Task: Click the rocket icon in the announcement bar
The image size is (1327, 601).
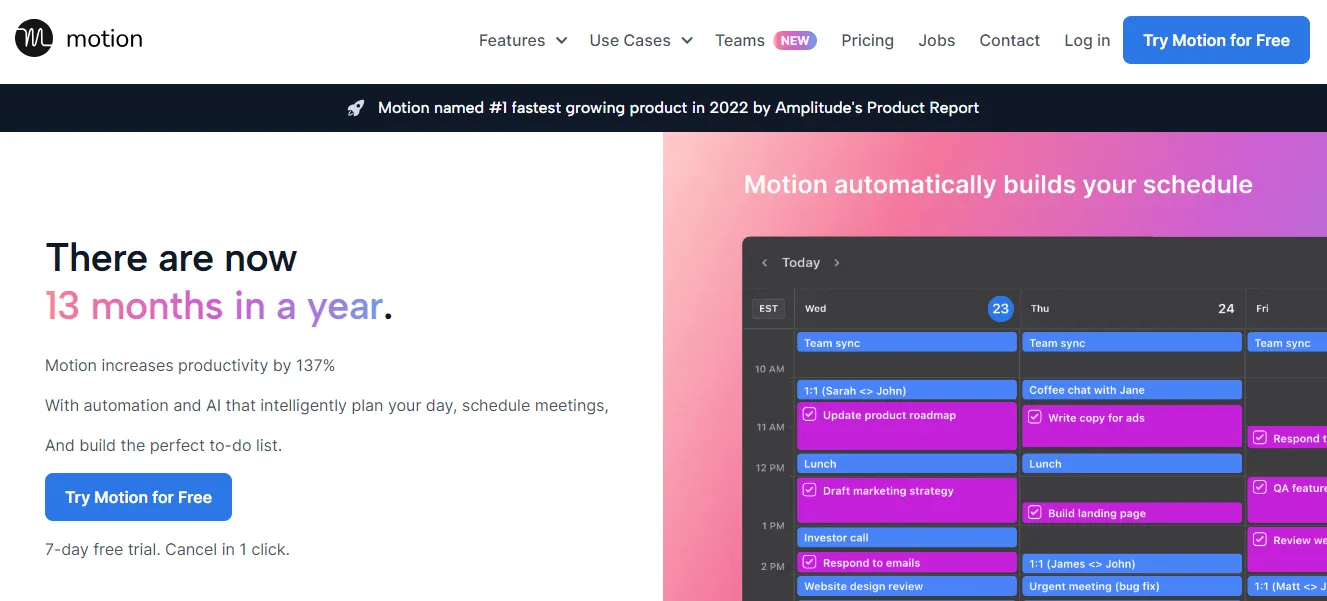Action: pyautogui.click(x=356, y=108)
